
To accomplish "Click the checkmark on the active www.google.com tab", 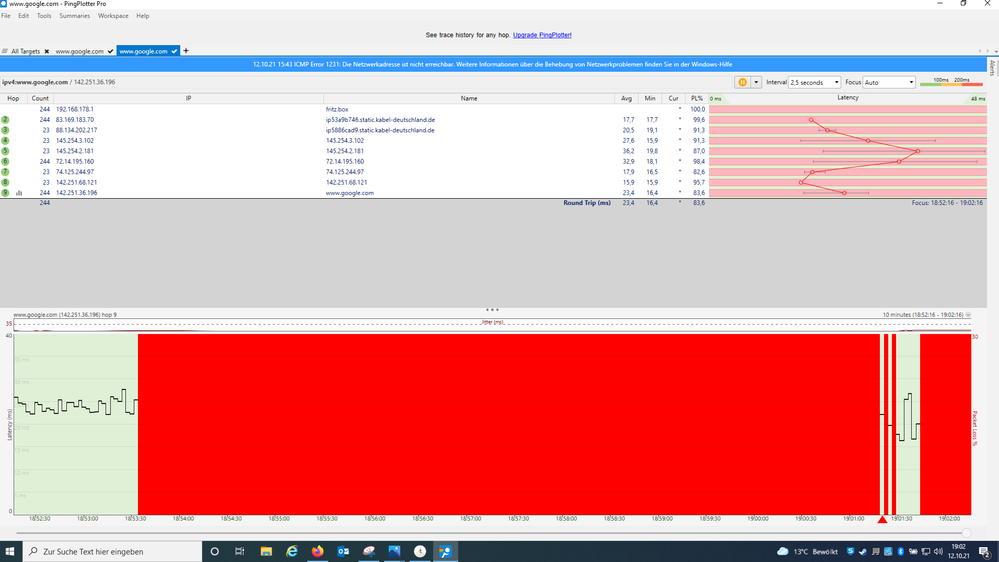I will pos(174,51).
